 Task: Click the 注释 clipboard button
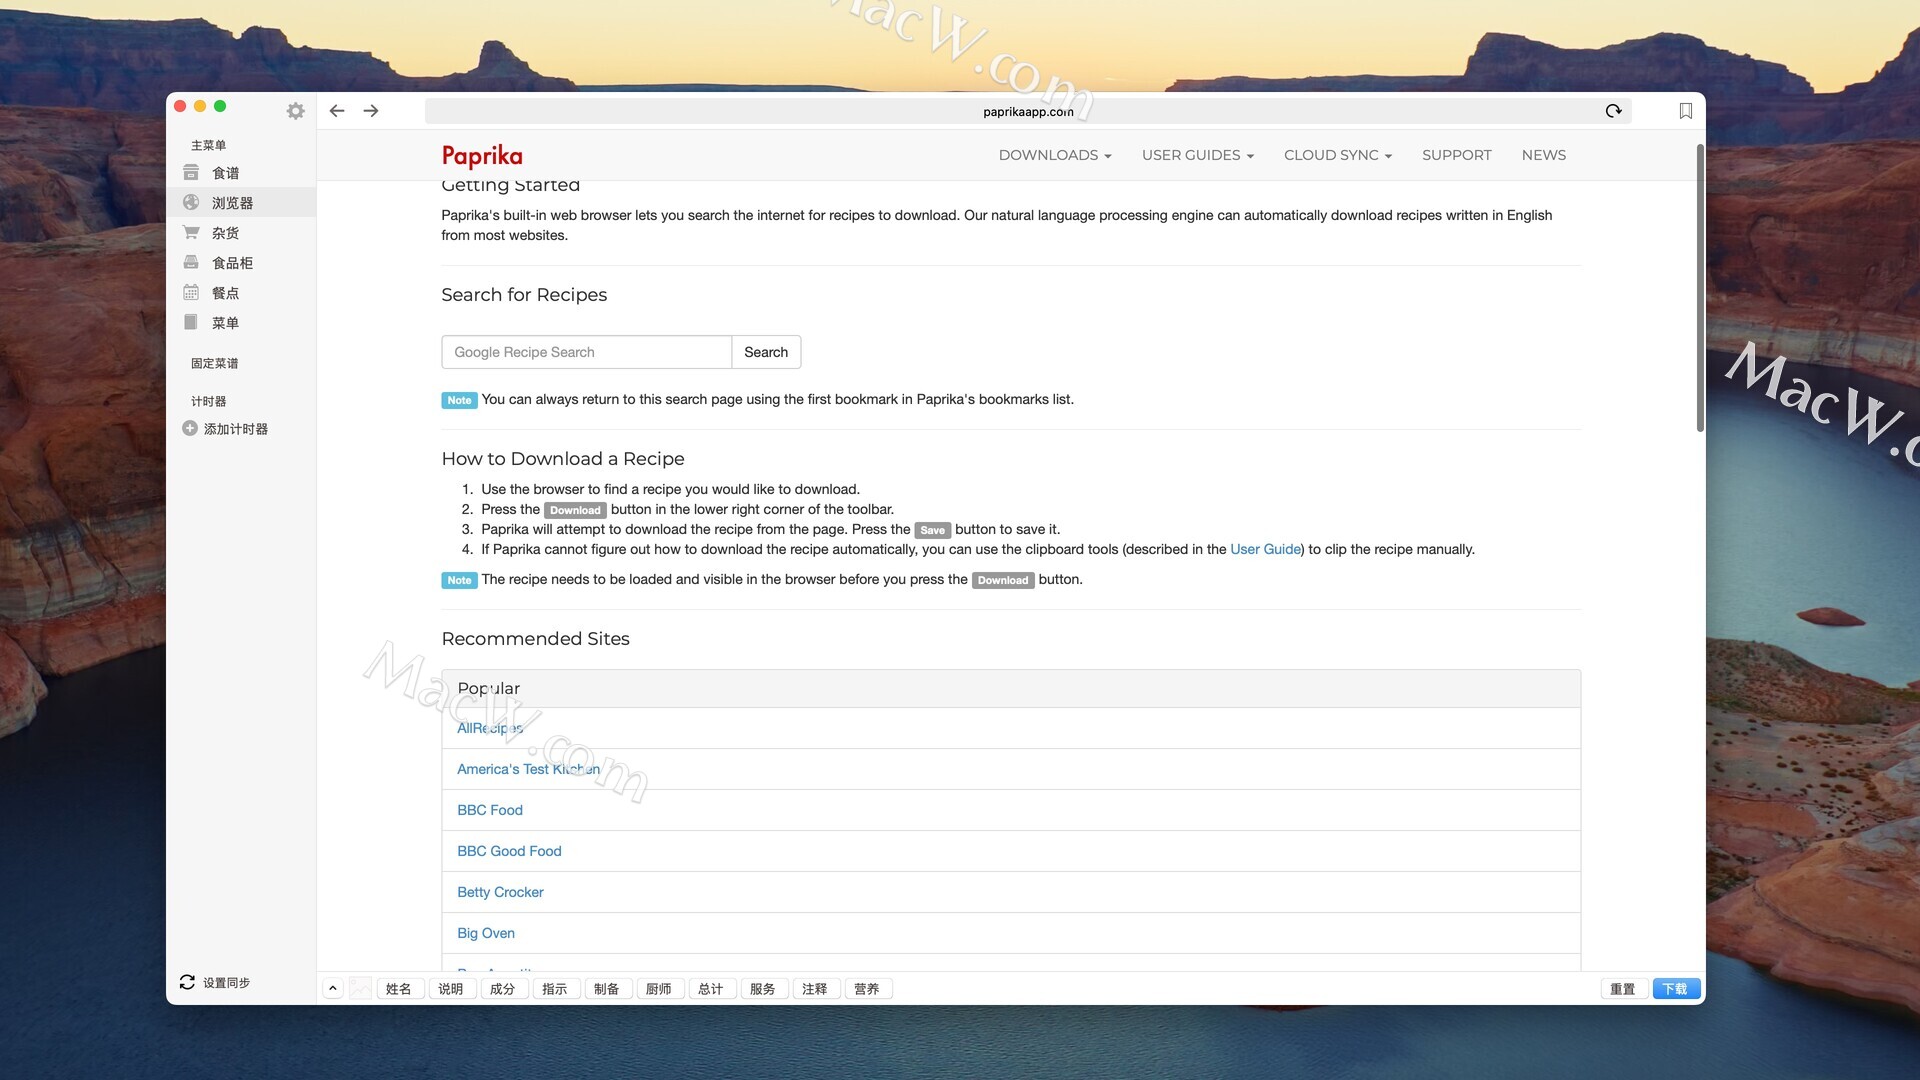(x=815, y=989)
